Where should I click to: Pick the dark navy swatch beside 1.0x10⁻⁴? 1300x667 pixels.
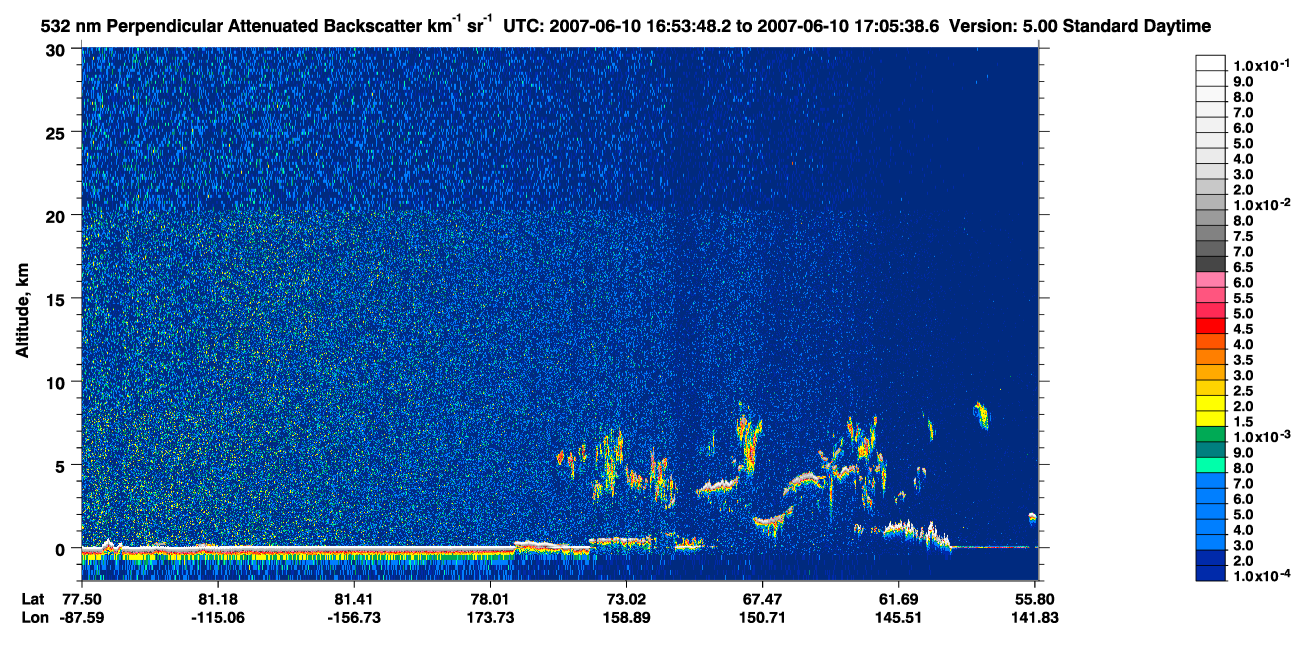pos(1210,573)
